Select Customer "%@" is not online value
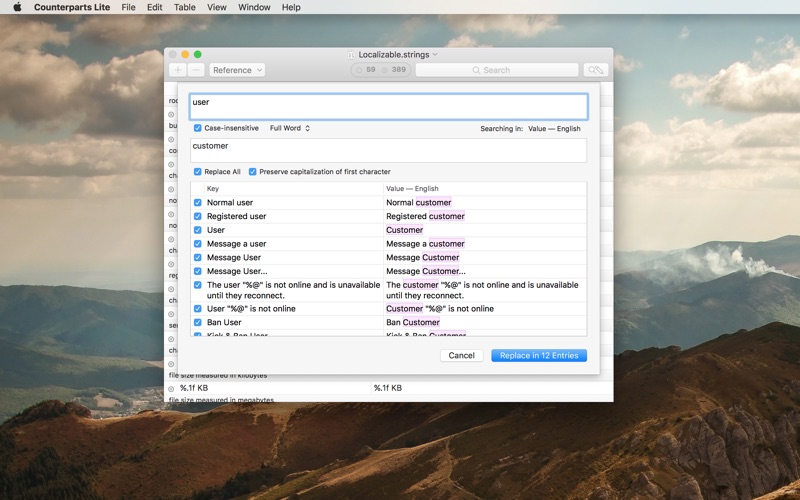This screenshot has width=800, height=500. click(x=485, y=309)
